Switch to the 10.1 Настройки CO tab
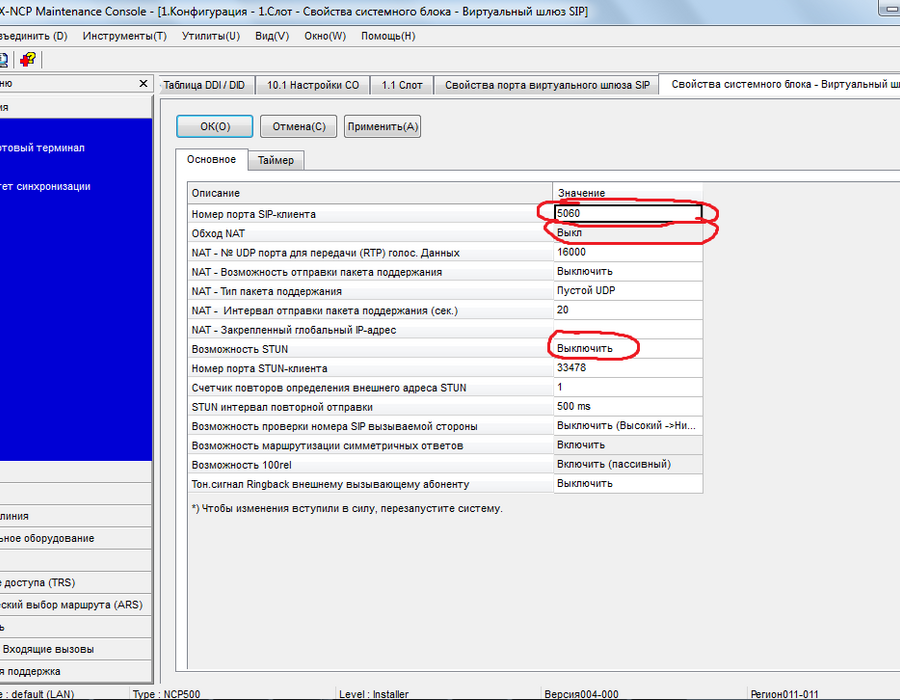This screenshot has width=900, height=700. point(313,85)
